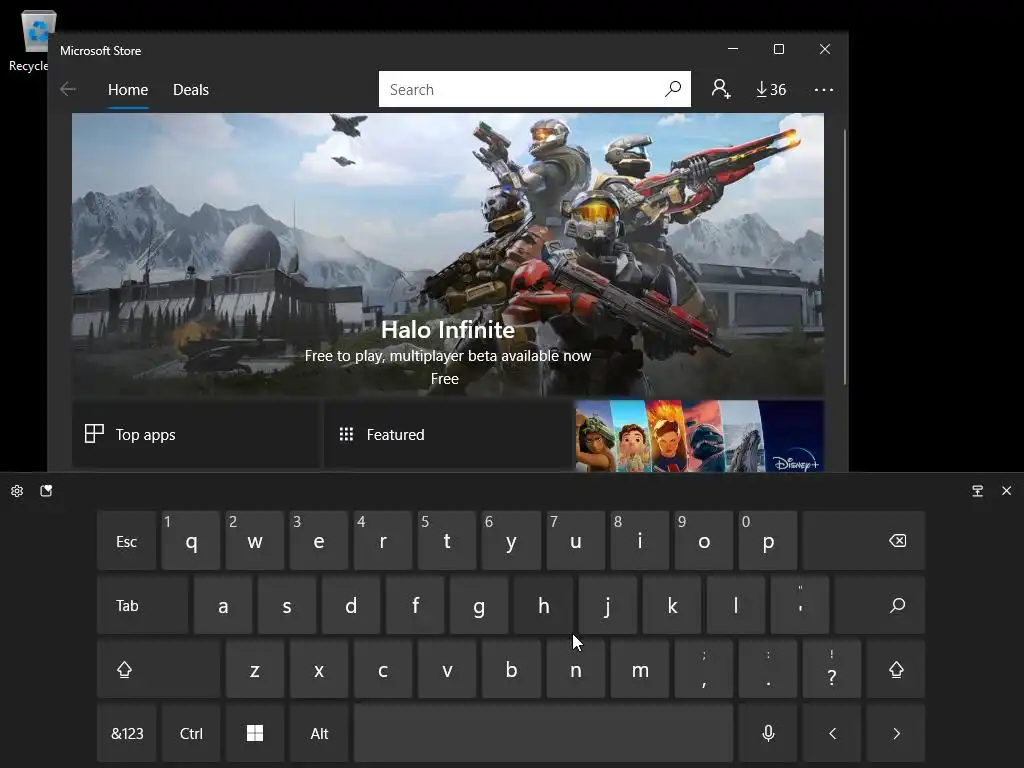
Task: Tap the comma key
Action: point(703,669)
